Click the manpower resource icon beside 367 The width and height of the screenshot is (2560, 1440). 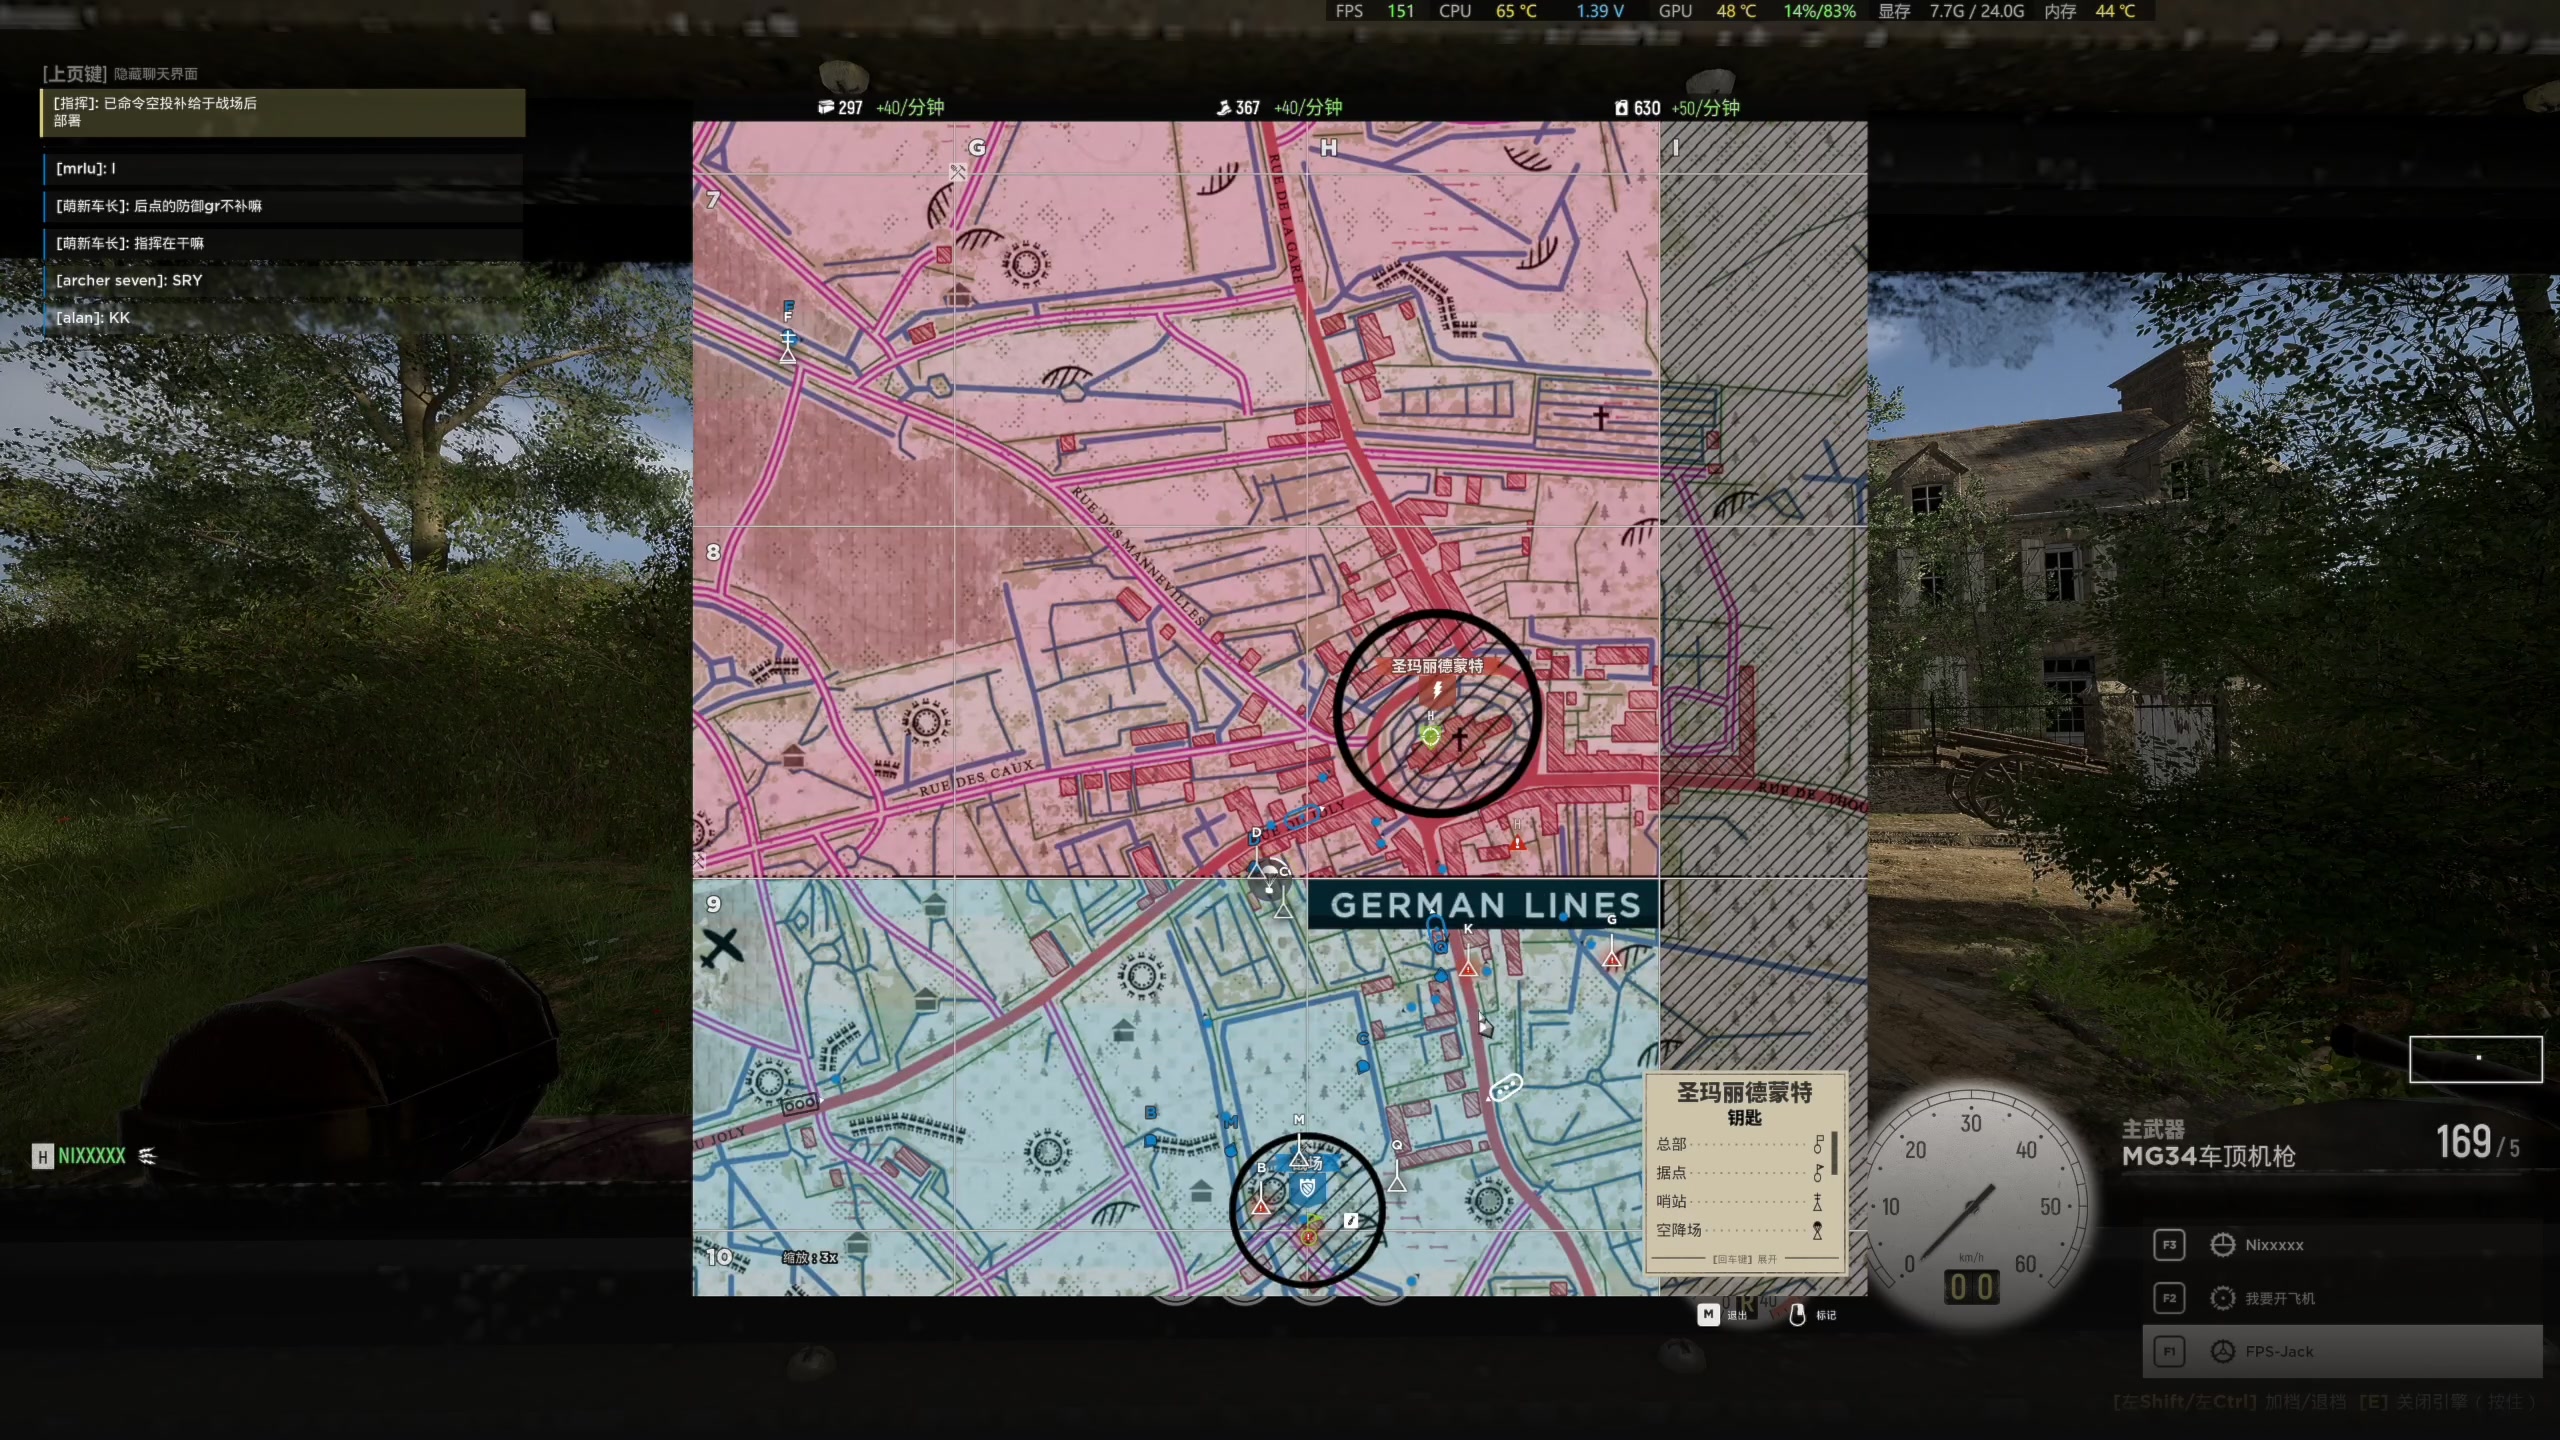coord(1224,107)
